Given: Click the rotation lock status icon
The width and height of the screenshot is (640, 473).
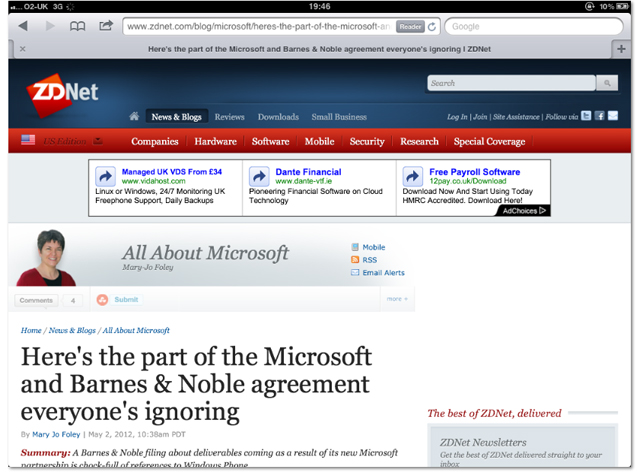Looking at the screenshot, I should tap(589, 6).
